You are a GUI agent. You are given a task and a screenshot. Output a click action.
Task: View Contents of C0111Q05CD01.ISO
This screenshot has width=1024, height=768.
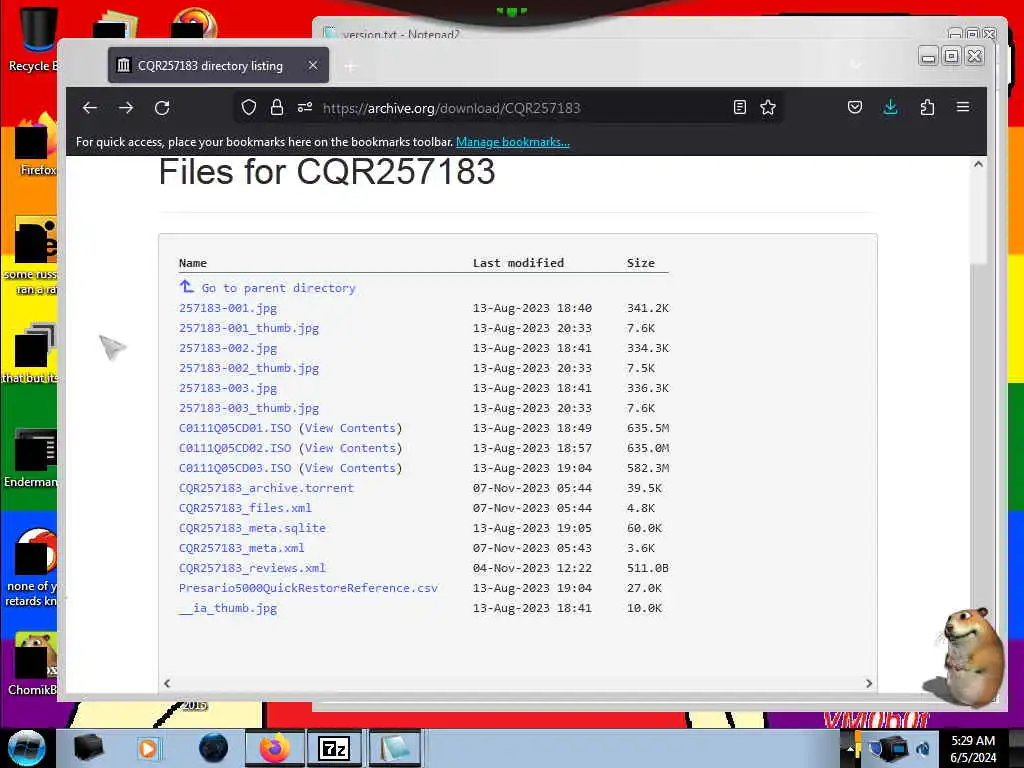click(350, 428)
